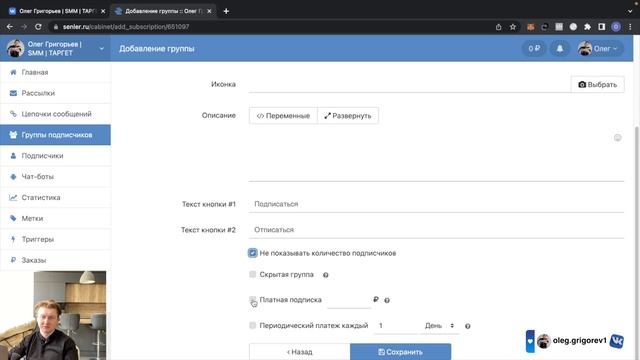Open the Подписчики section

[55, 156]
